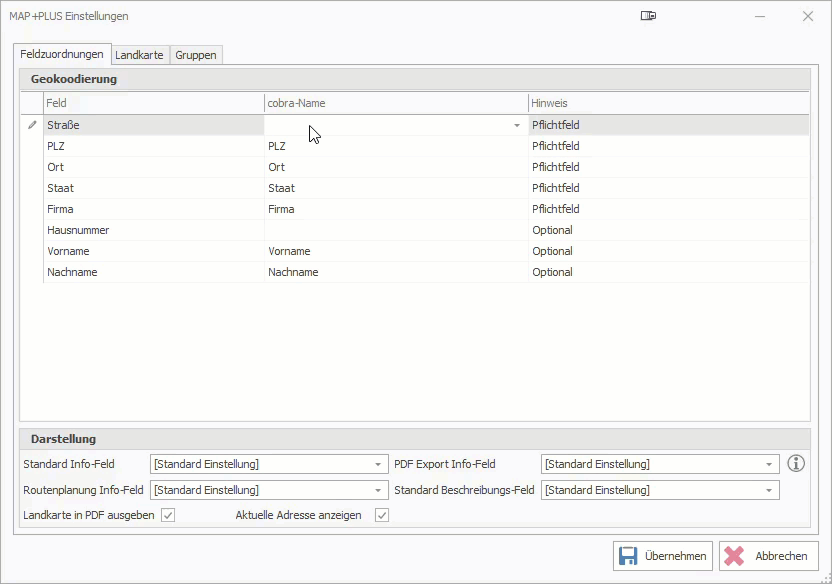The width and height of the screenshot is (832, 584).
Task: Click the cobra-Name cell with value Staat
Action: click(396, 188)
